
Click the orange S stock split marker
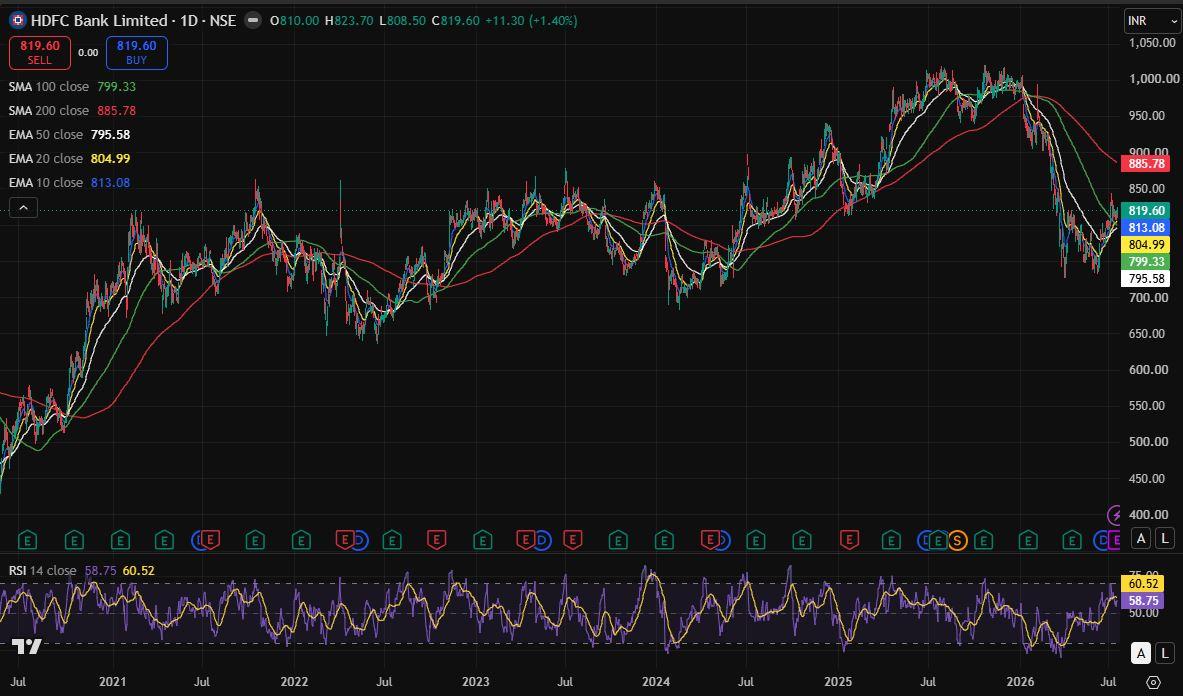coord(957,540)
